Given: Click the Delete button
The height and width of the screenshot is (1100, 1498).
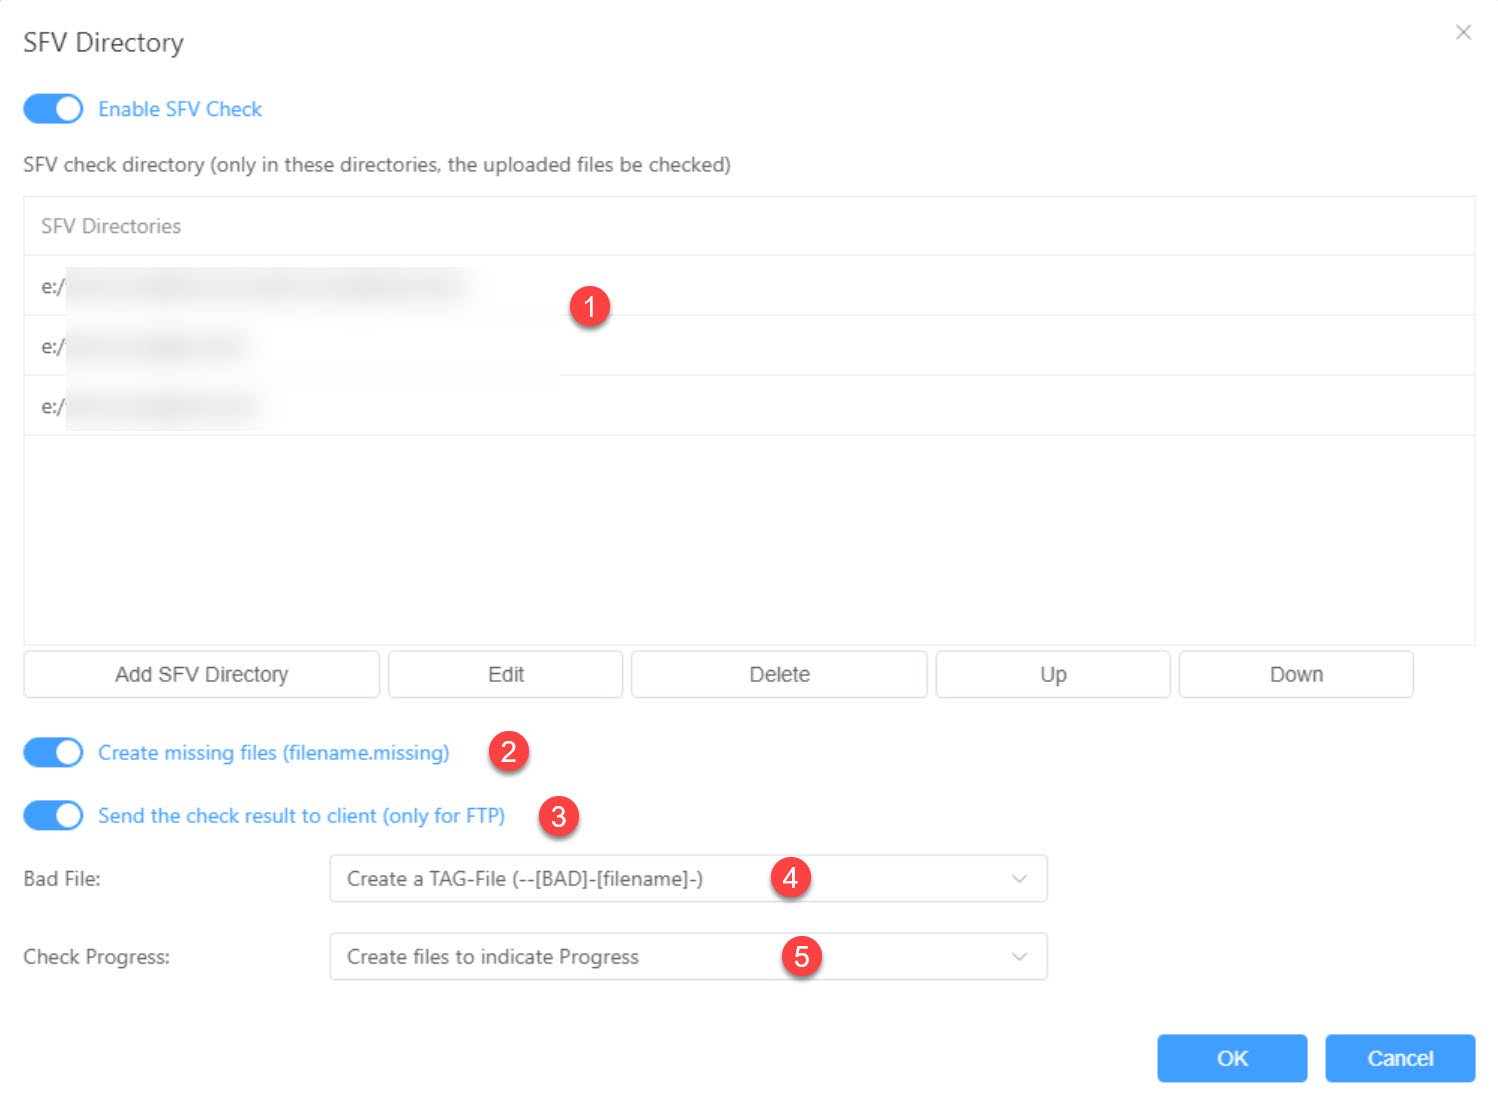Looking at the screenshot, I should coord(780,674).
